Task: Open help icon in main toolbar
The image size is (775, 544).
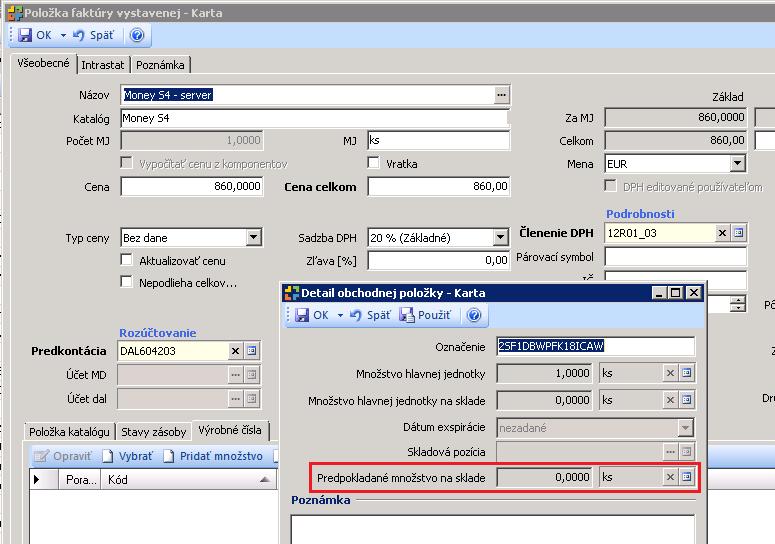Action: 137,35
